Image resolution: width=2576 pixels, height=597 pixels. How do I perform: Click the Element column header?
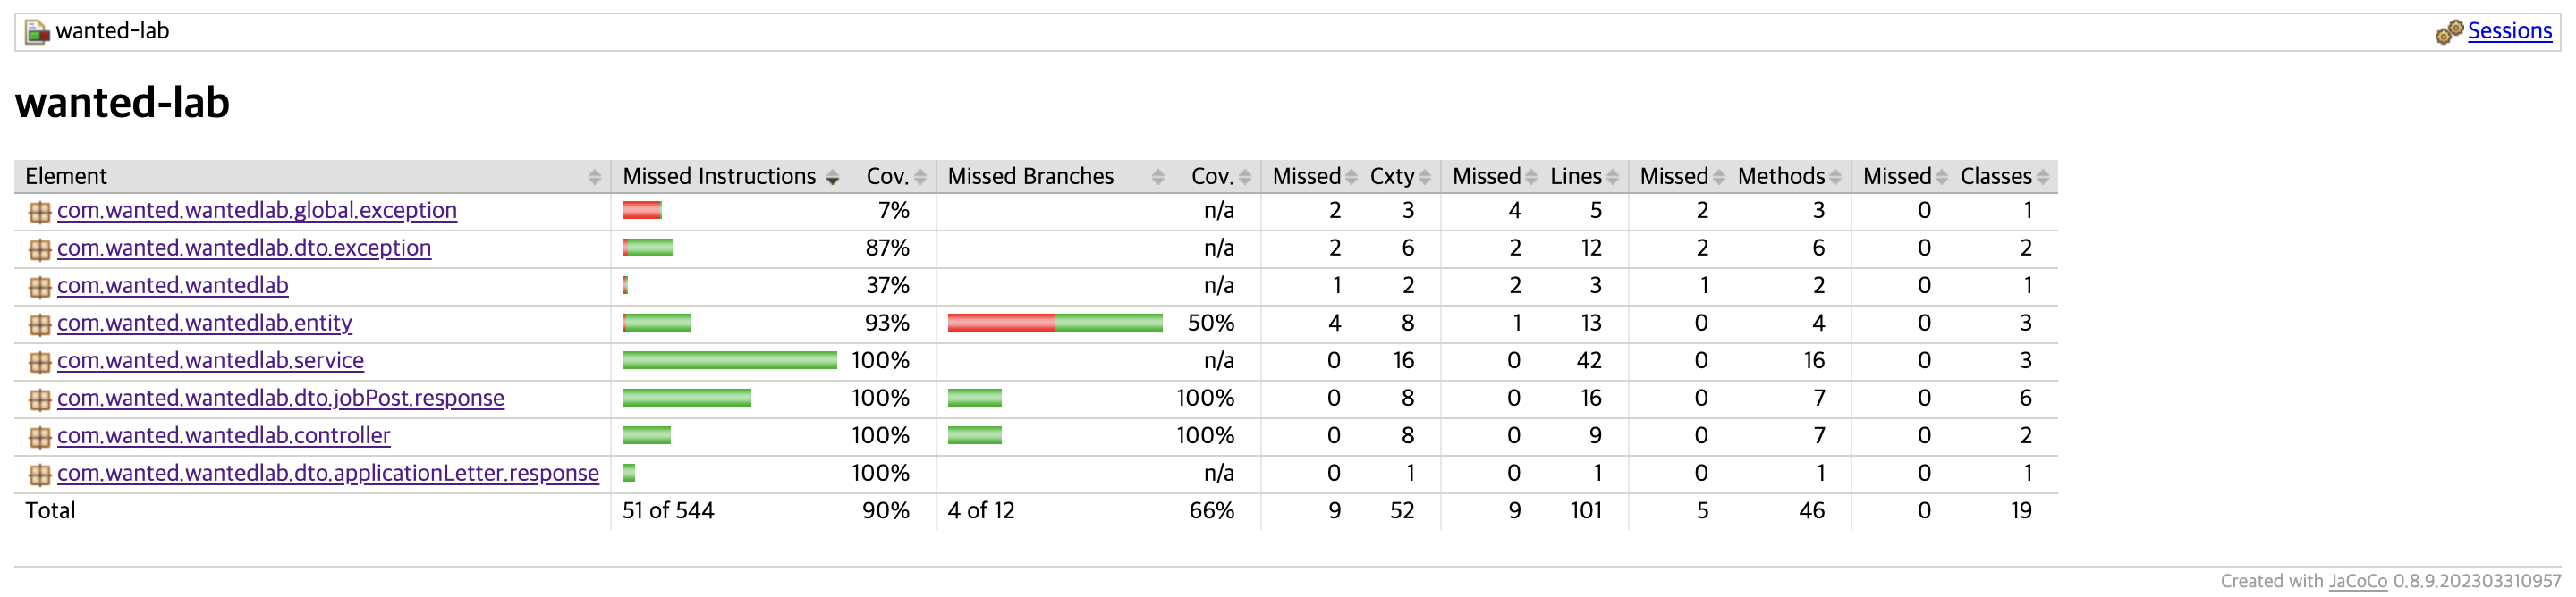(67, 176)
